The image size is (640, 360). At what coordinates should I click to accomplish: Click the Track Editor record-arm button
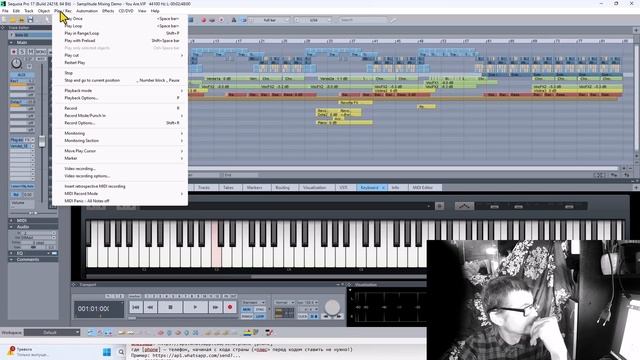13,52
